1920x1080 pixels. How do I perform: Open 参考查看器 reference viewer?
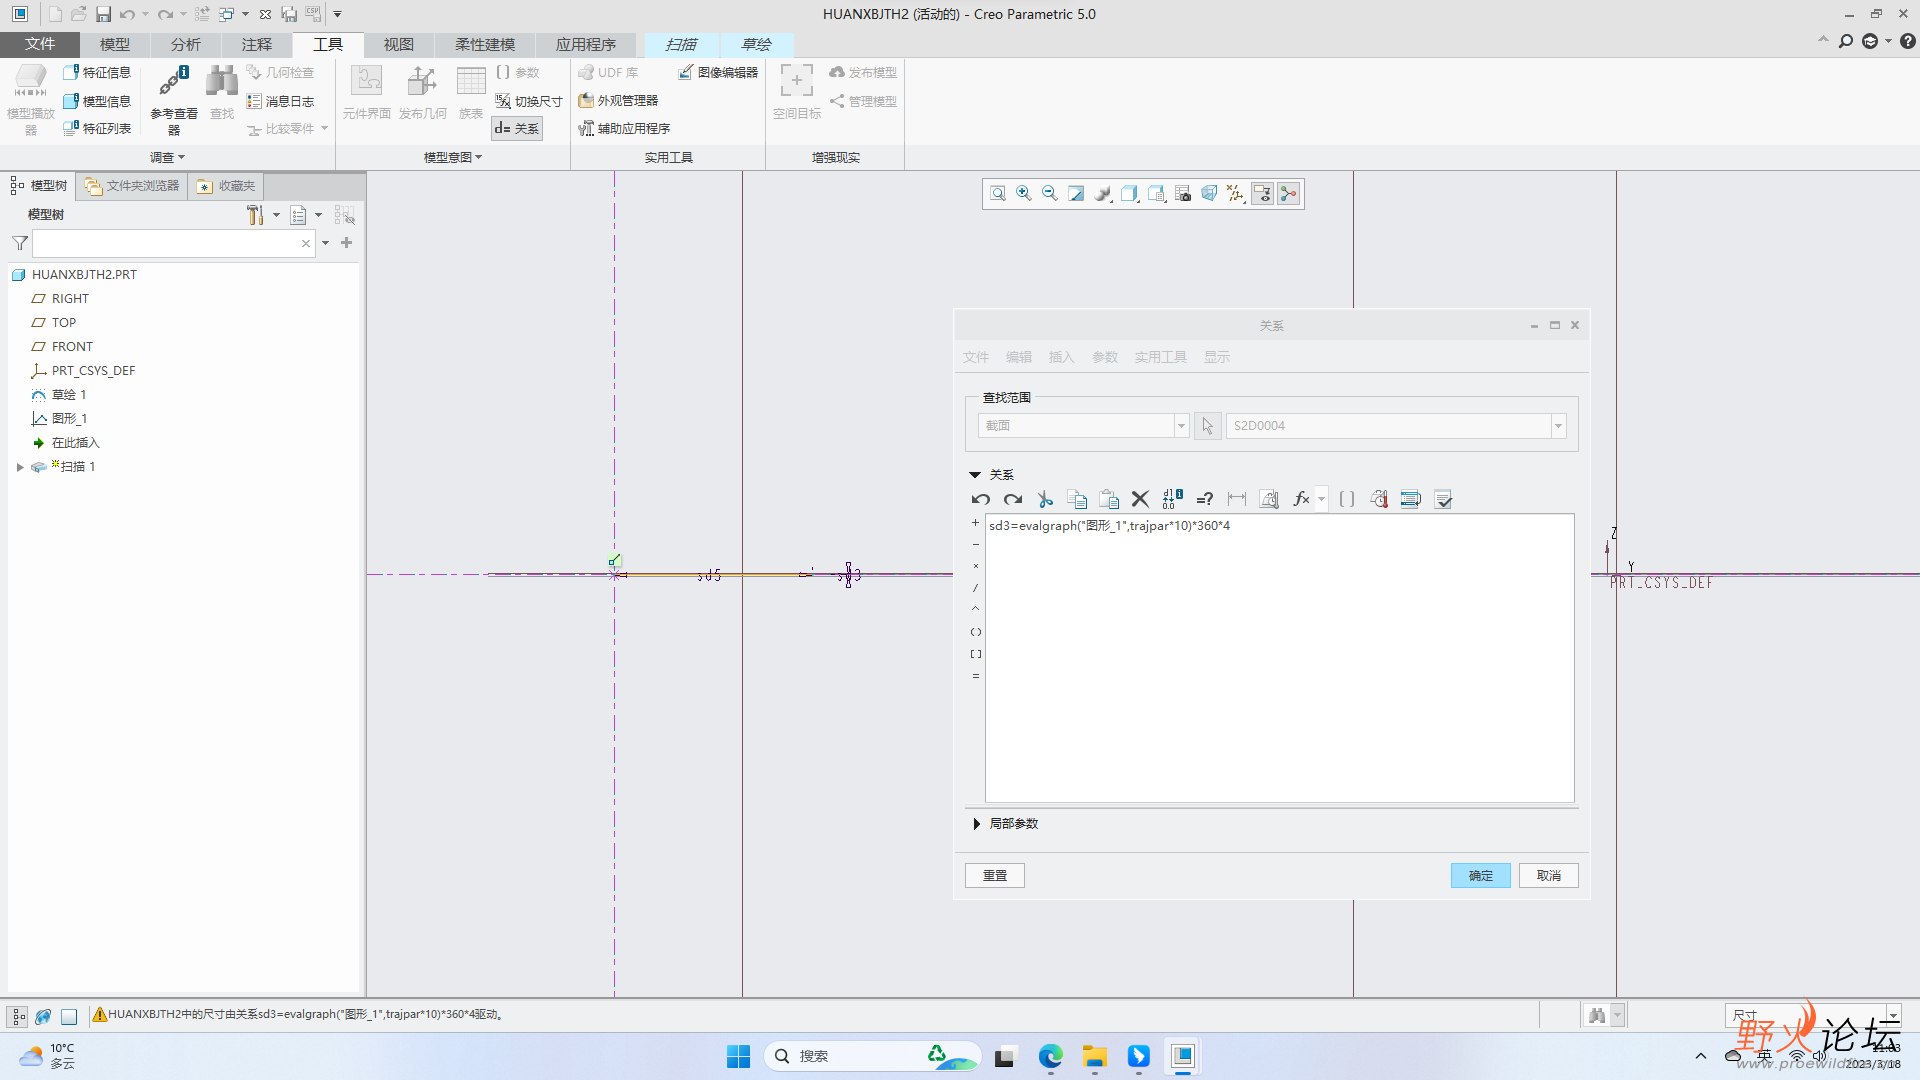(x=174, y=100)
